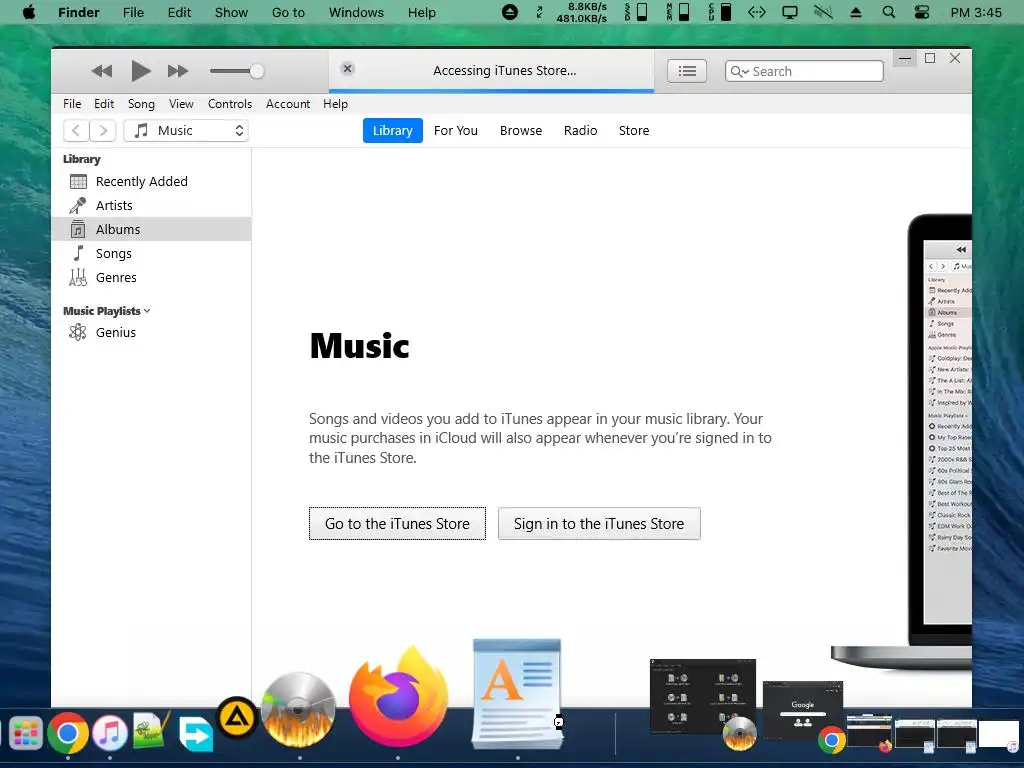Switch to the For You tab

pyautogui.click(x=456, y=131)
